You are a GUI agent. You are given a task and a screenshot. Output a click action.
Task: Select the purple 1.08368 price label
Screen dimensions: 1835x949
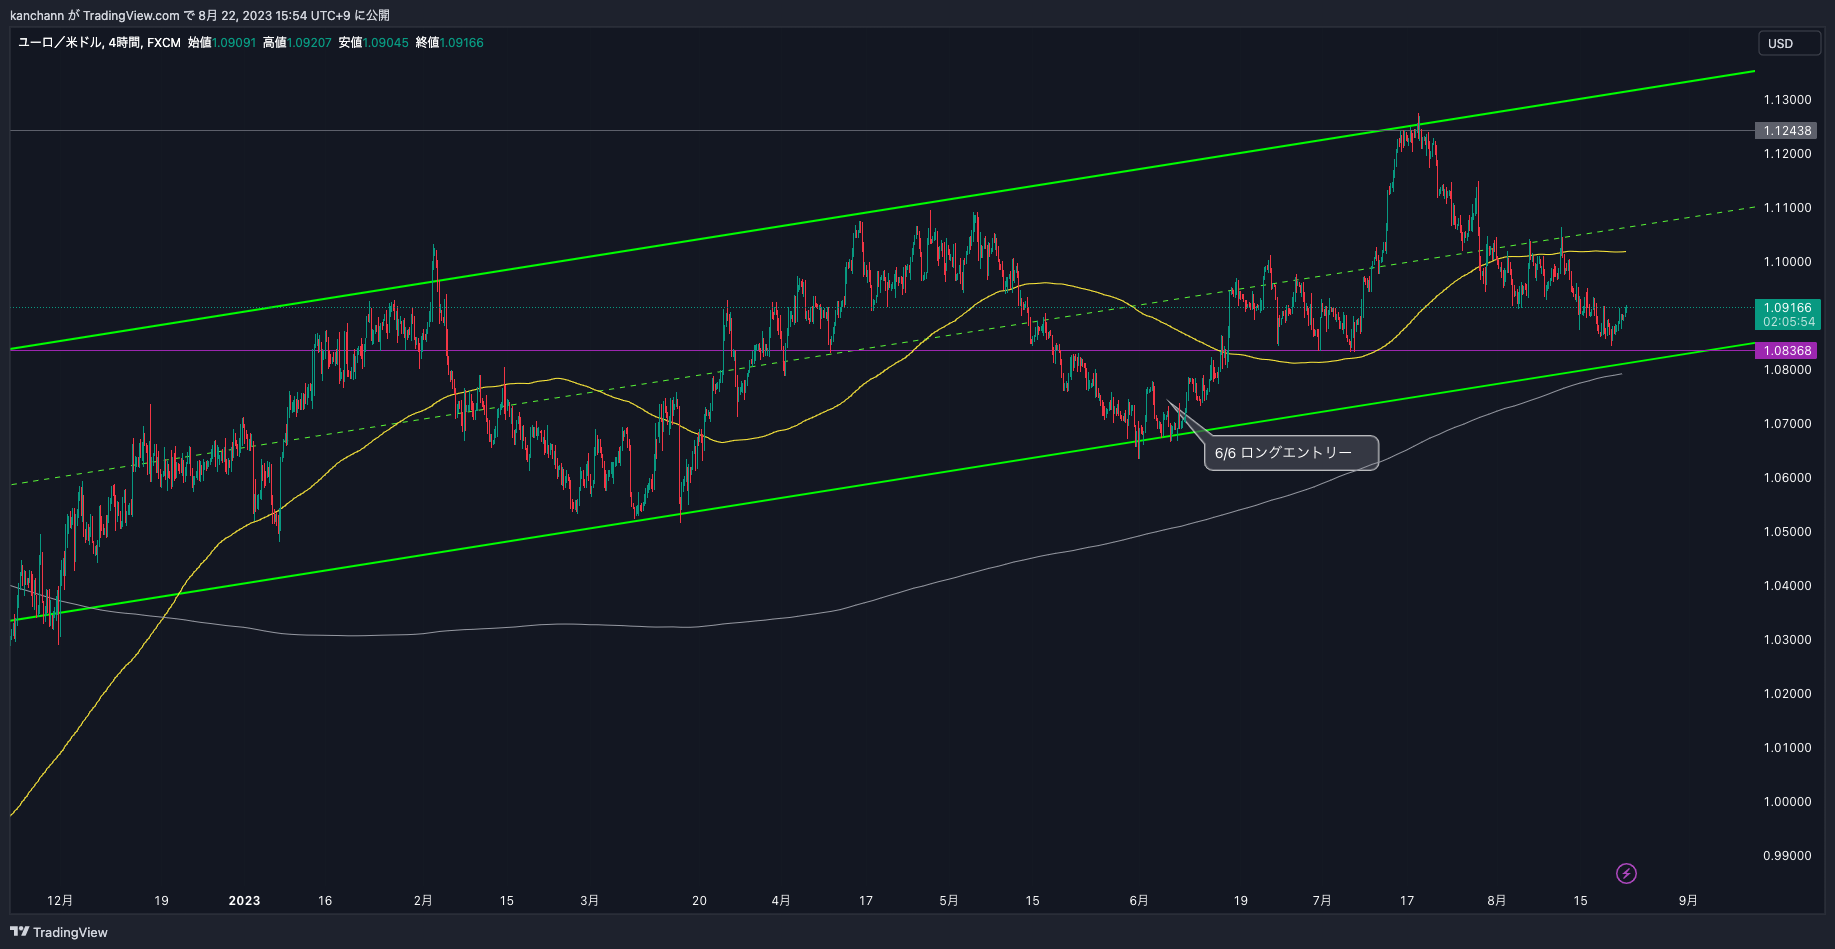(1787, 351)
